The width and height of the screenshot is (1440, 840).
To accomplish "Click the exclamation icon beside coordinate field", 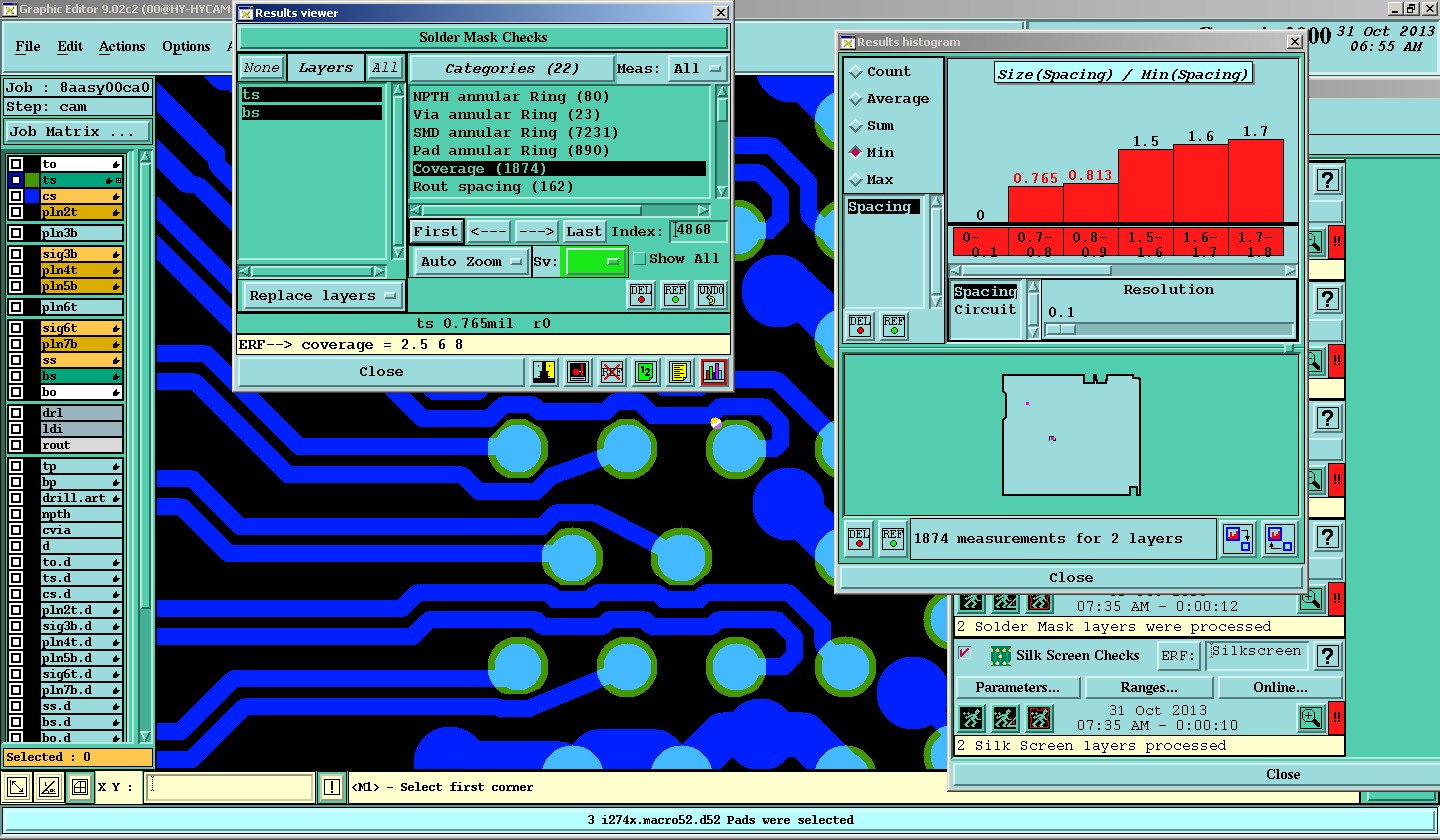I will (x=331, y=788).
